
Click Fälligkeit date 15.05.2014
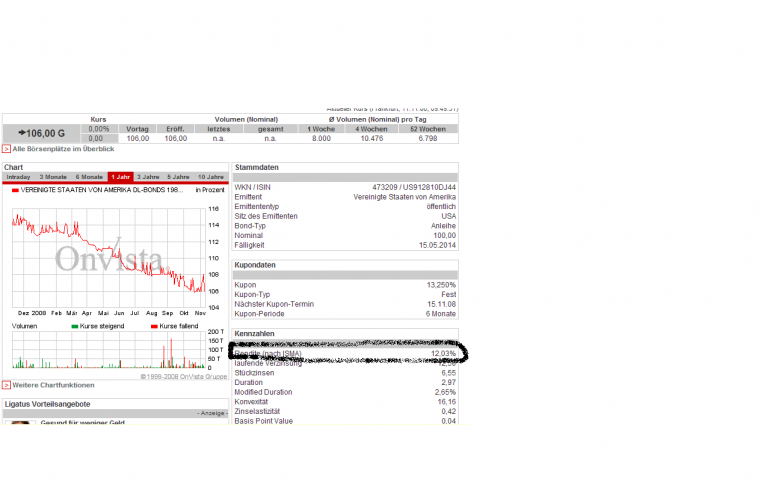[437, 245]
